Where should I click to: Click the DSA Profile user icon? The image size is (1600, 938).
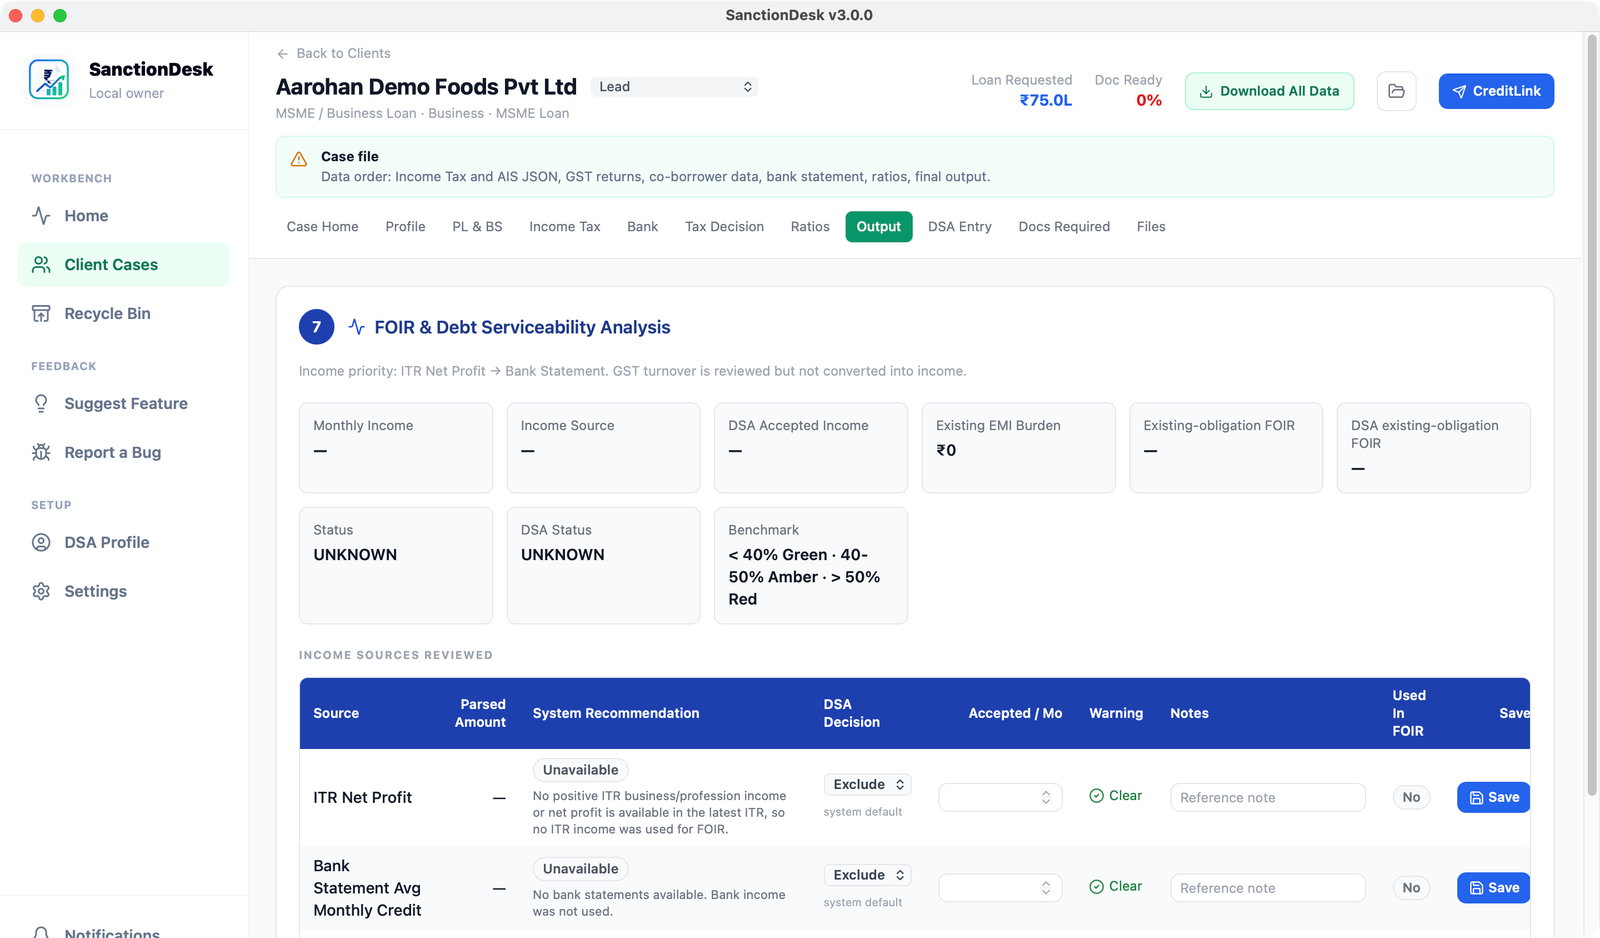(x=41, y=542)
